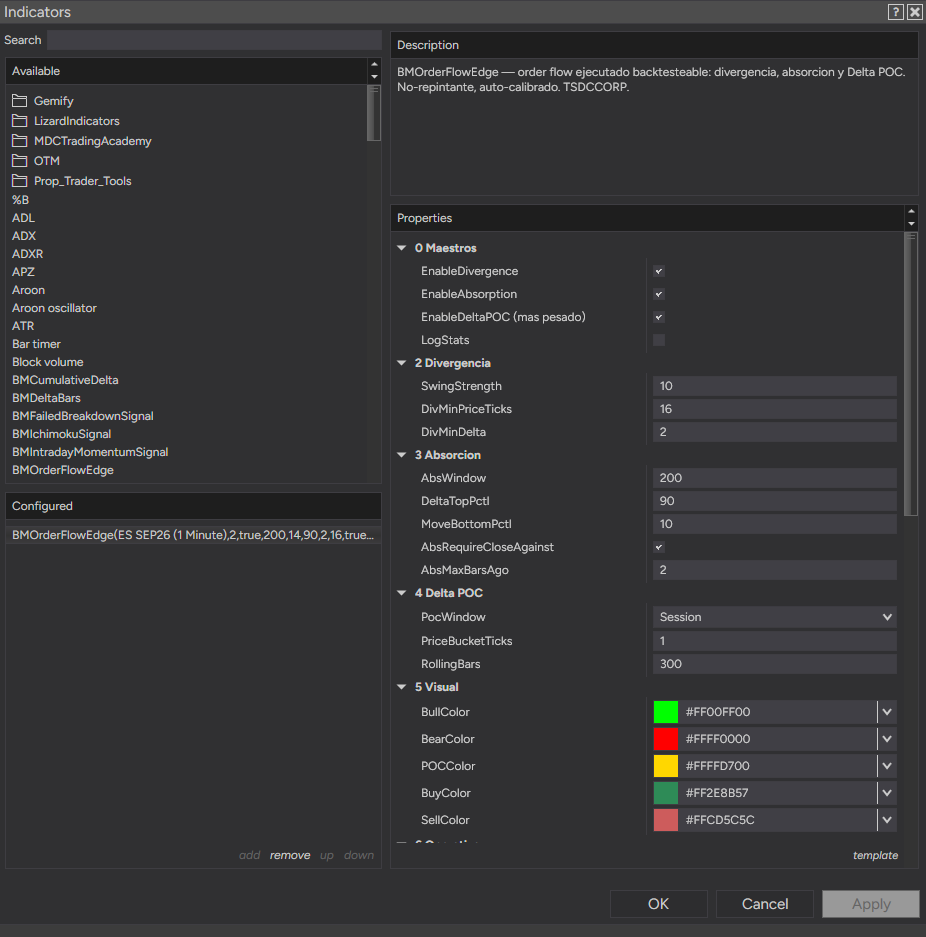The width and height of the screenshot is (926, 937).
Task: Click the Cancel button
Action: coord(765,904)
